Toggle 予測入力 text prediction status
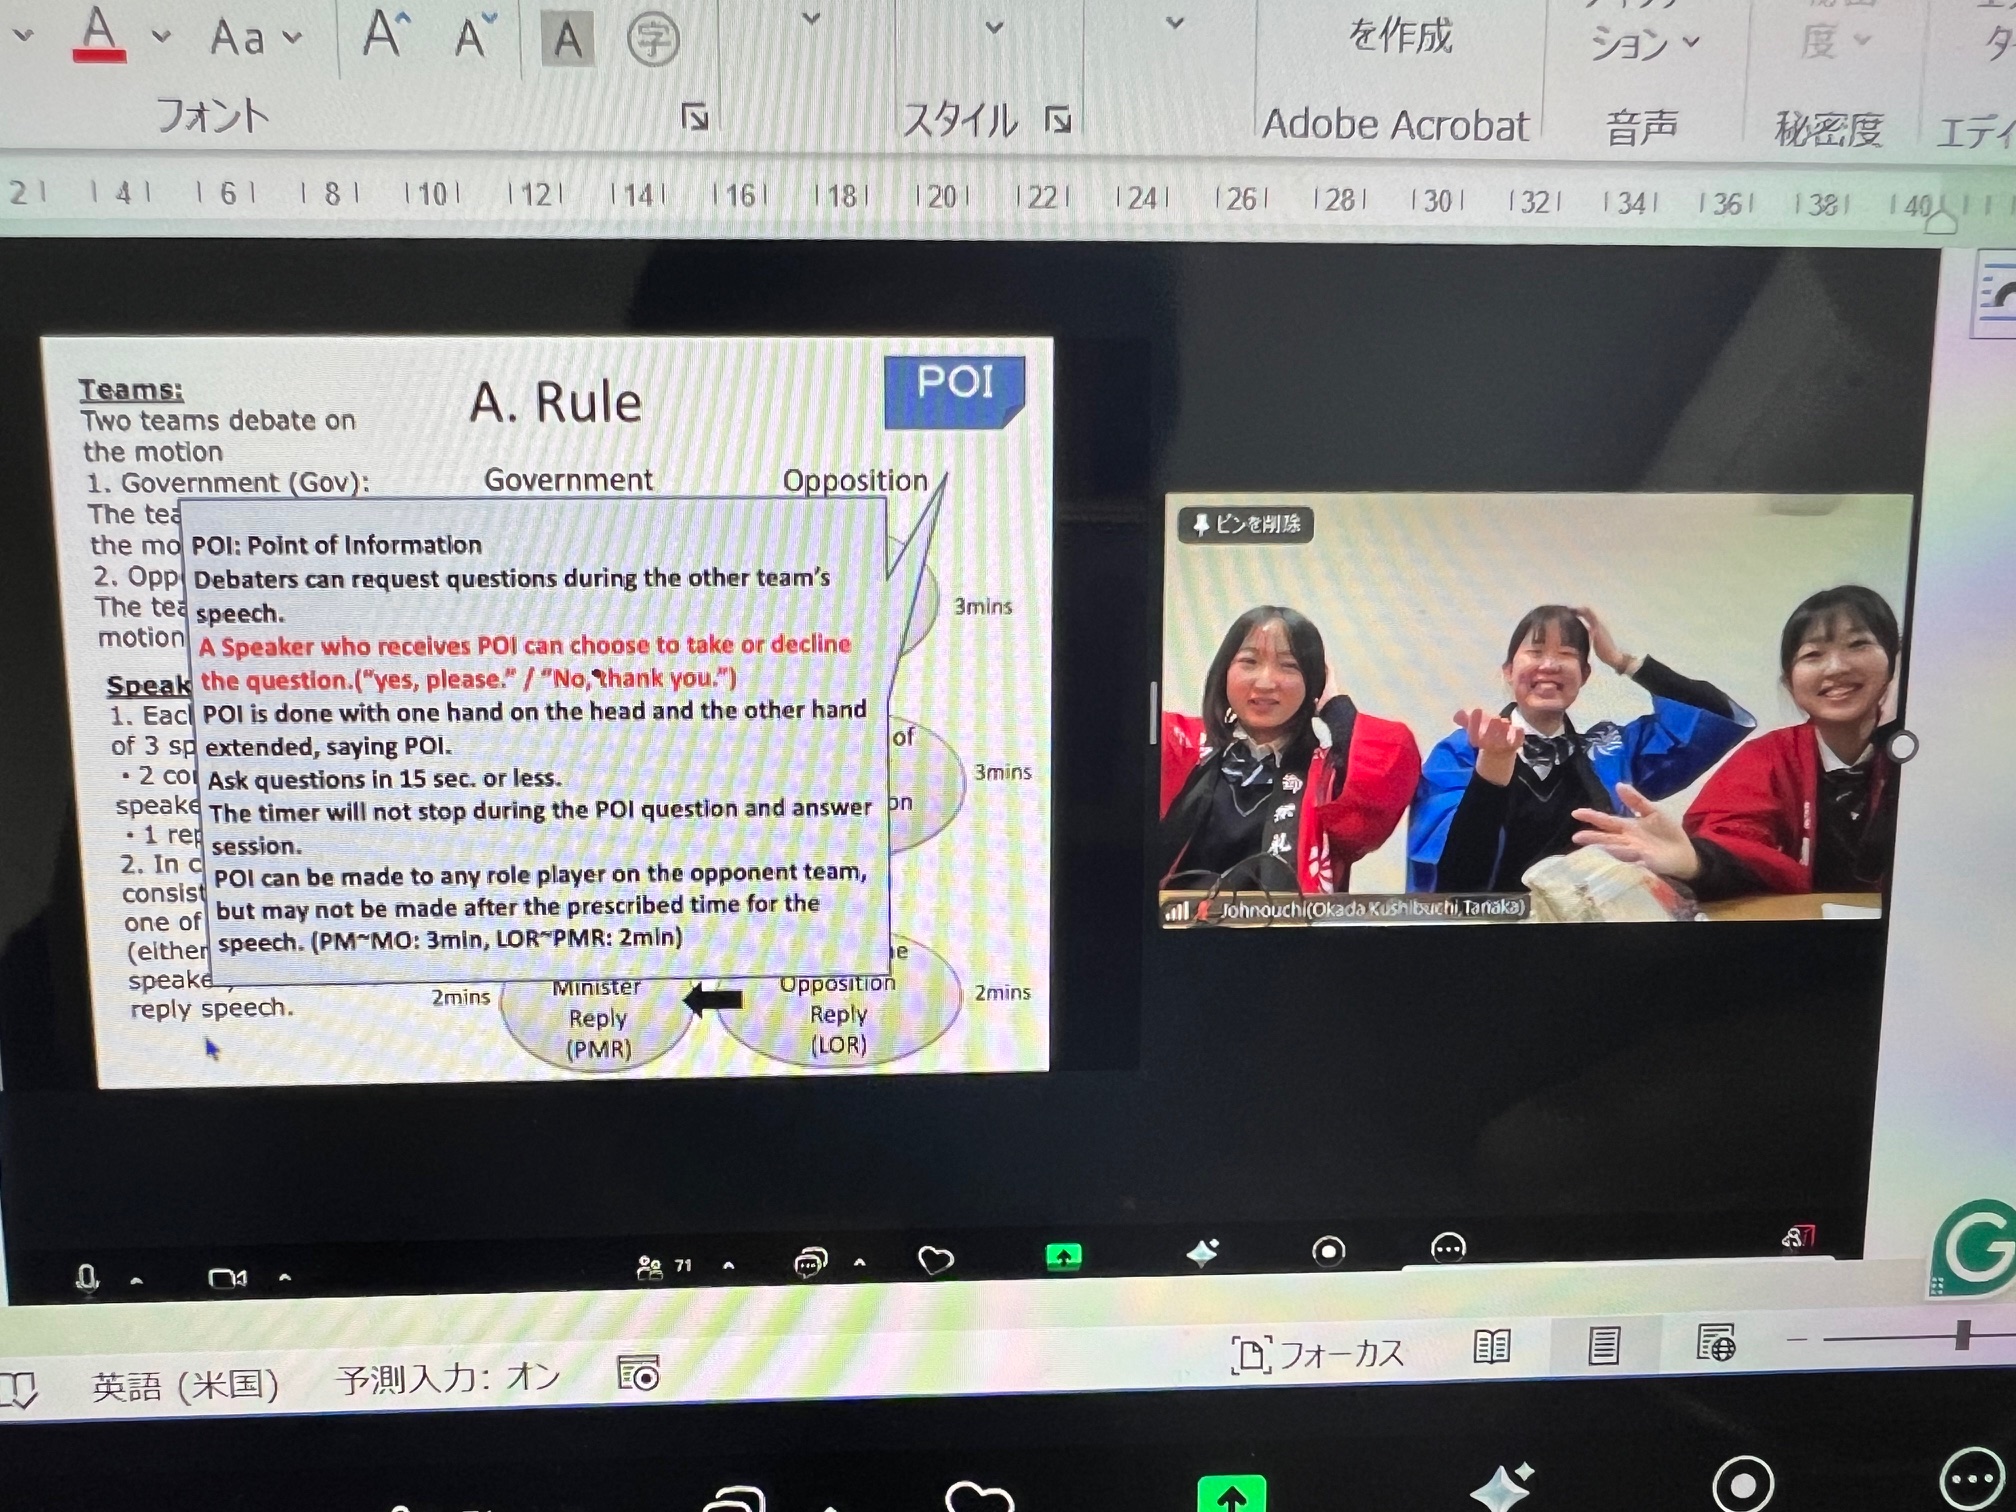Image resolution: width=2016 pixels, height=1512 pixels. point(448,1379)
